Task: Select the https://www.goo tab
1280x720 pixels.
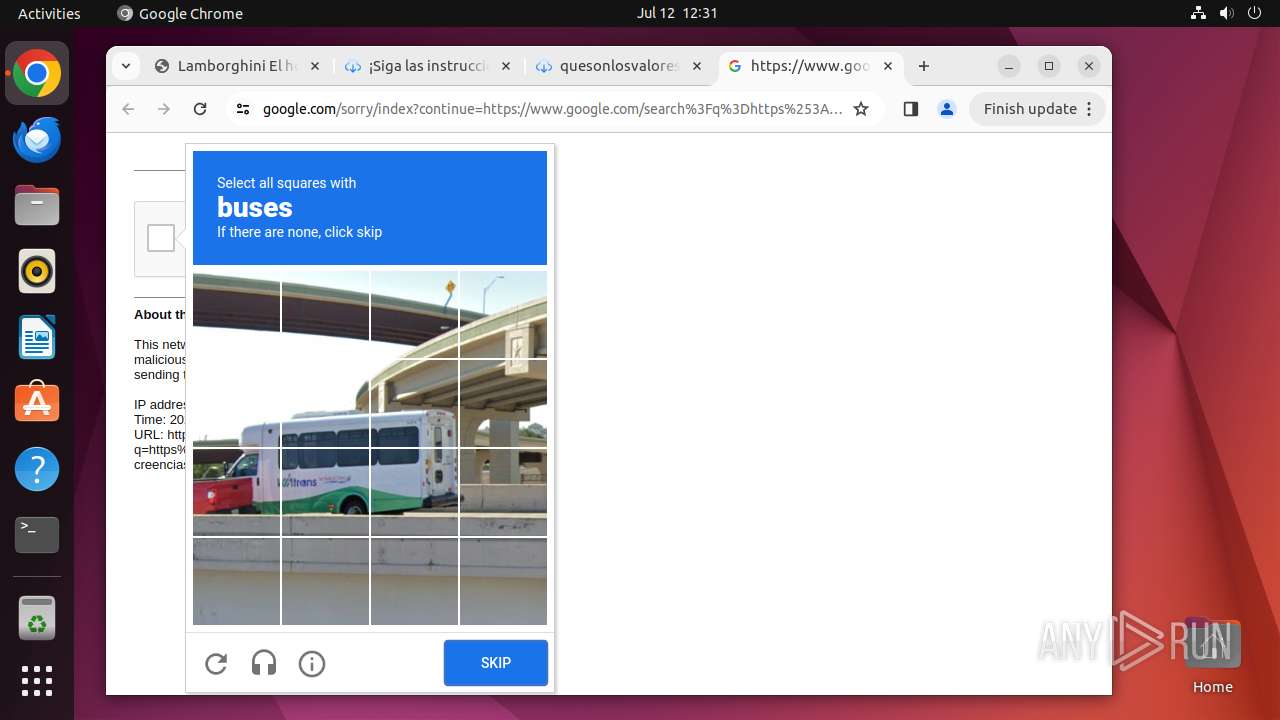Action: [x=810, y=66]
